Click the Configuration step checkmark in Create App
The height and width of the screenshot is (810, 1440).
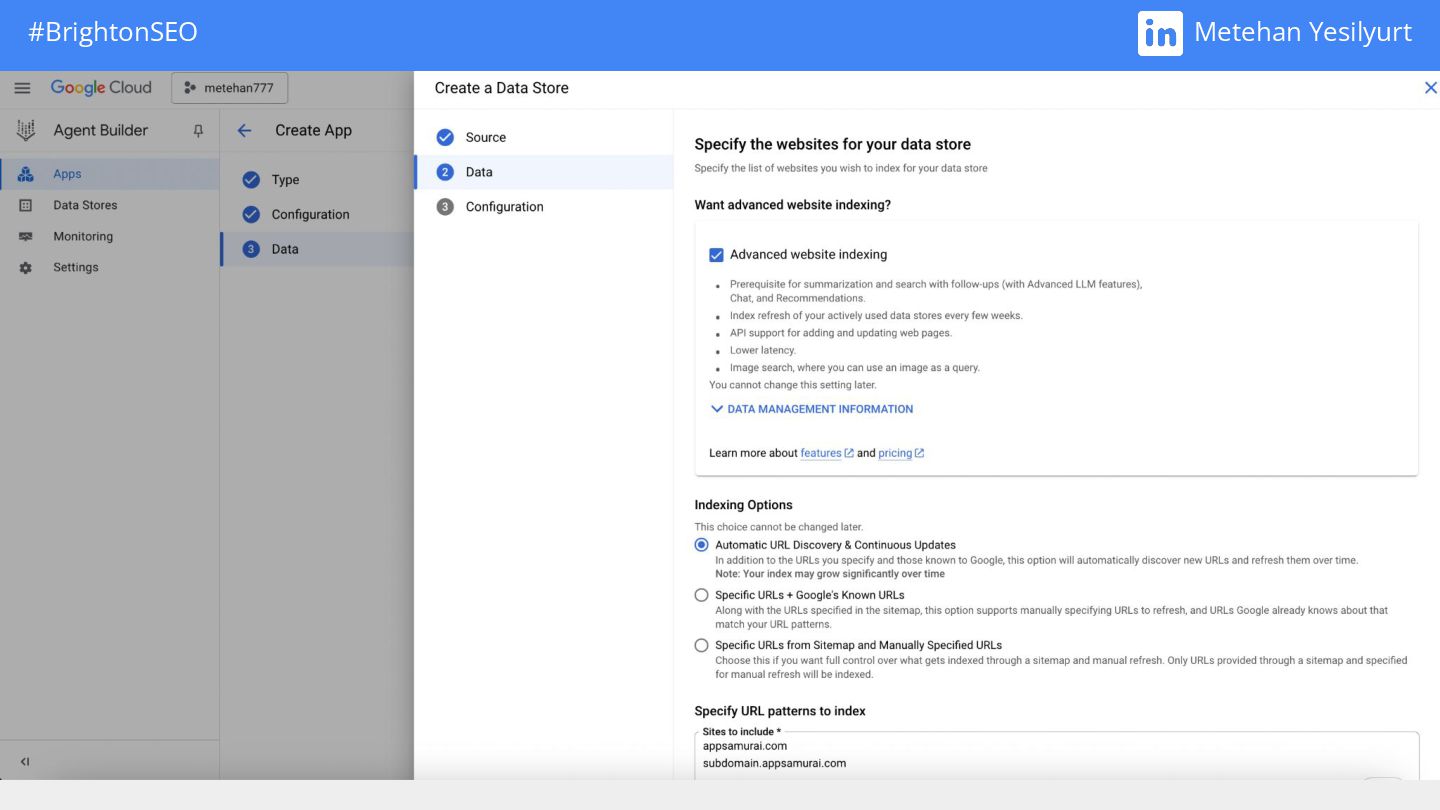tap(251, 214)
